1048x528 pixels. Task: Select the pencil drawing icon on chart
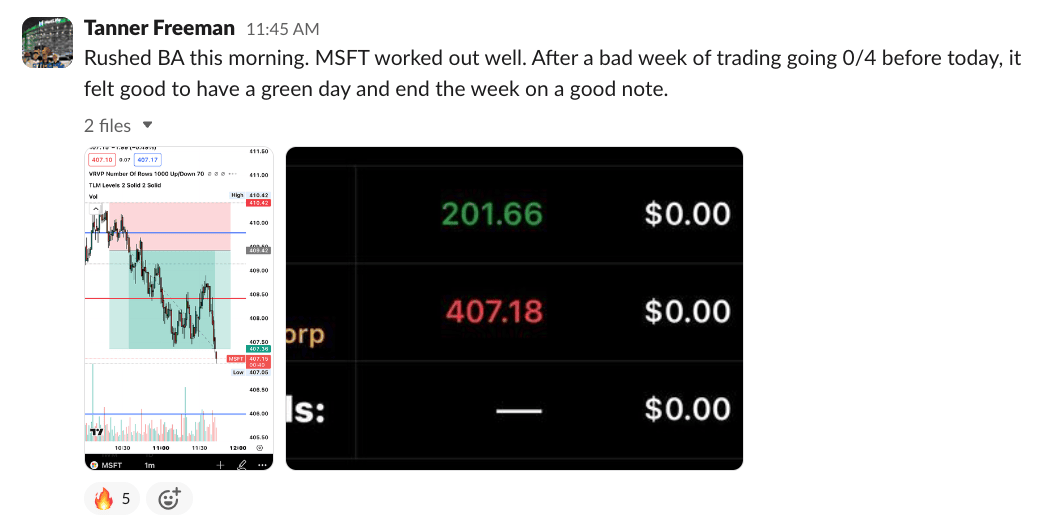[241, 465]
